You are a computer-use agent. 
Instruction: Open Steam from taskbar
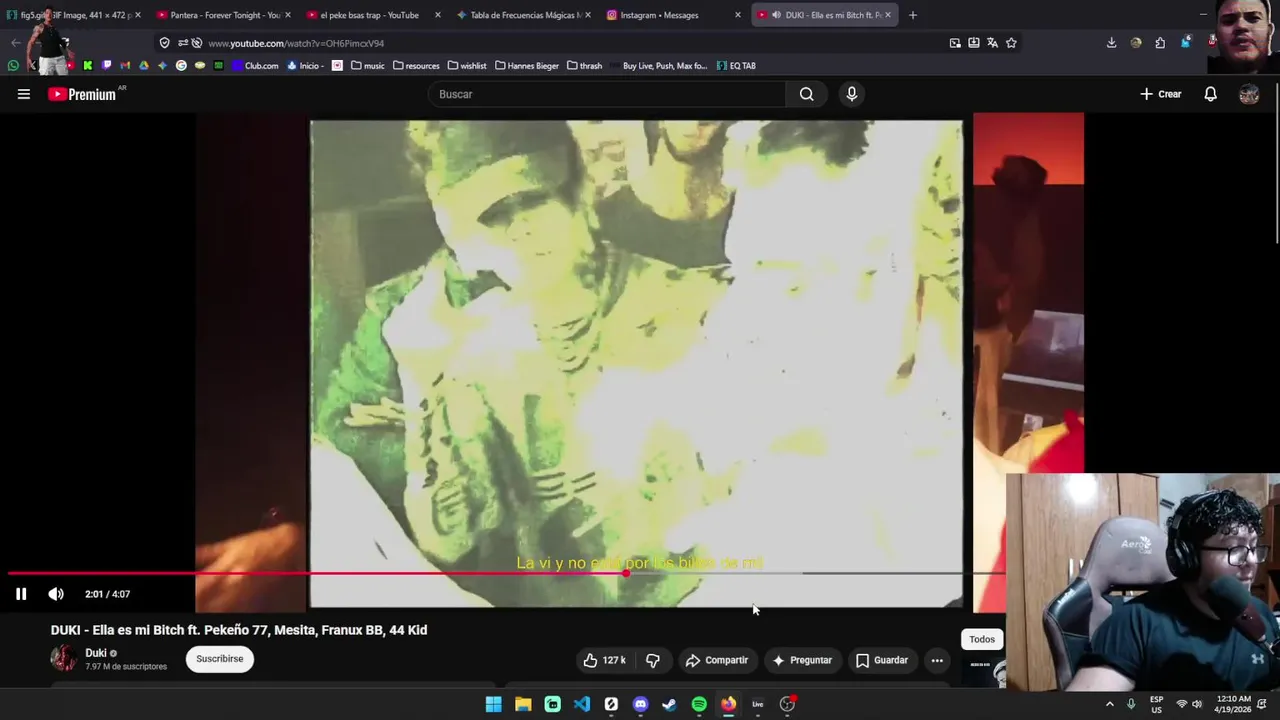670,704
